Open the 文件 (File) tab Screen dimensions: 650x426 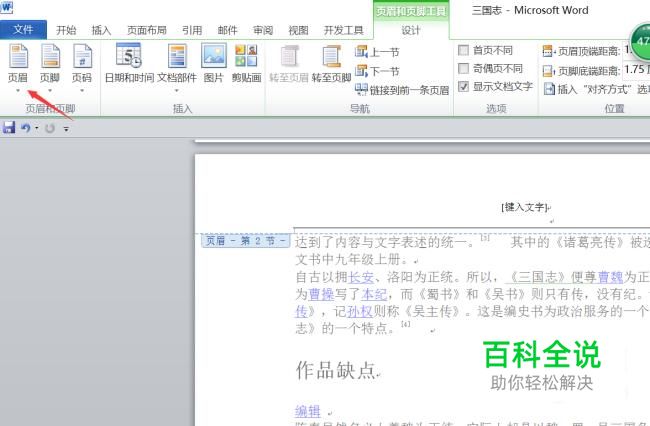click(23, 29)
